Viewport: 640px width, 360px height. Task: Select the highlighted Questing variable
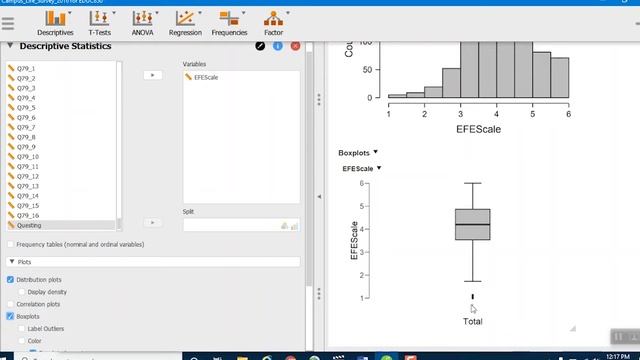[x=61, y=225]
